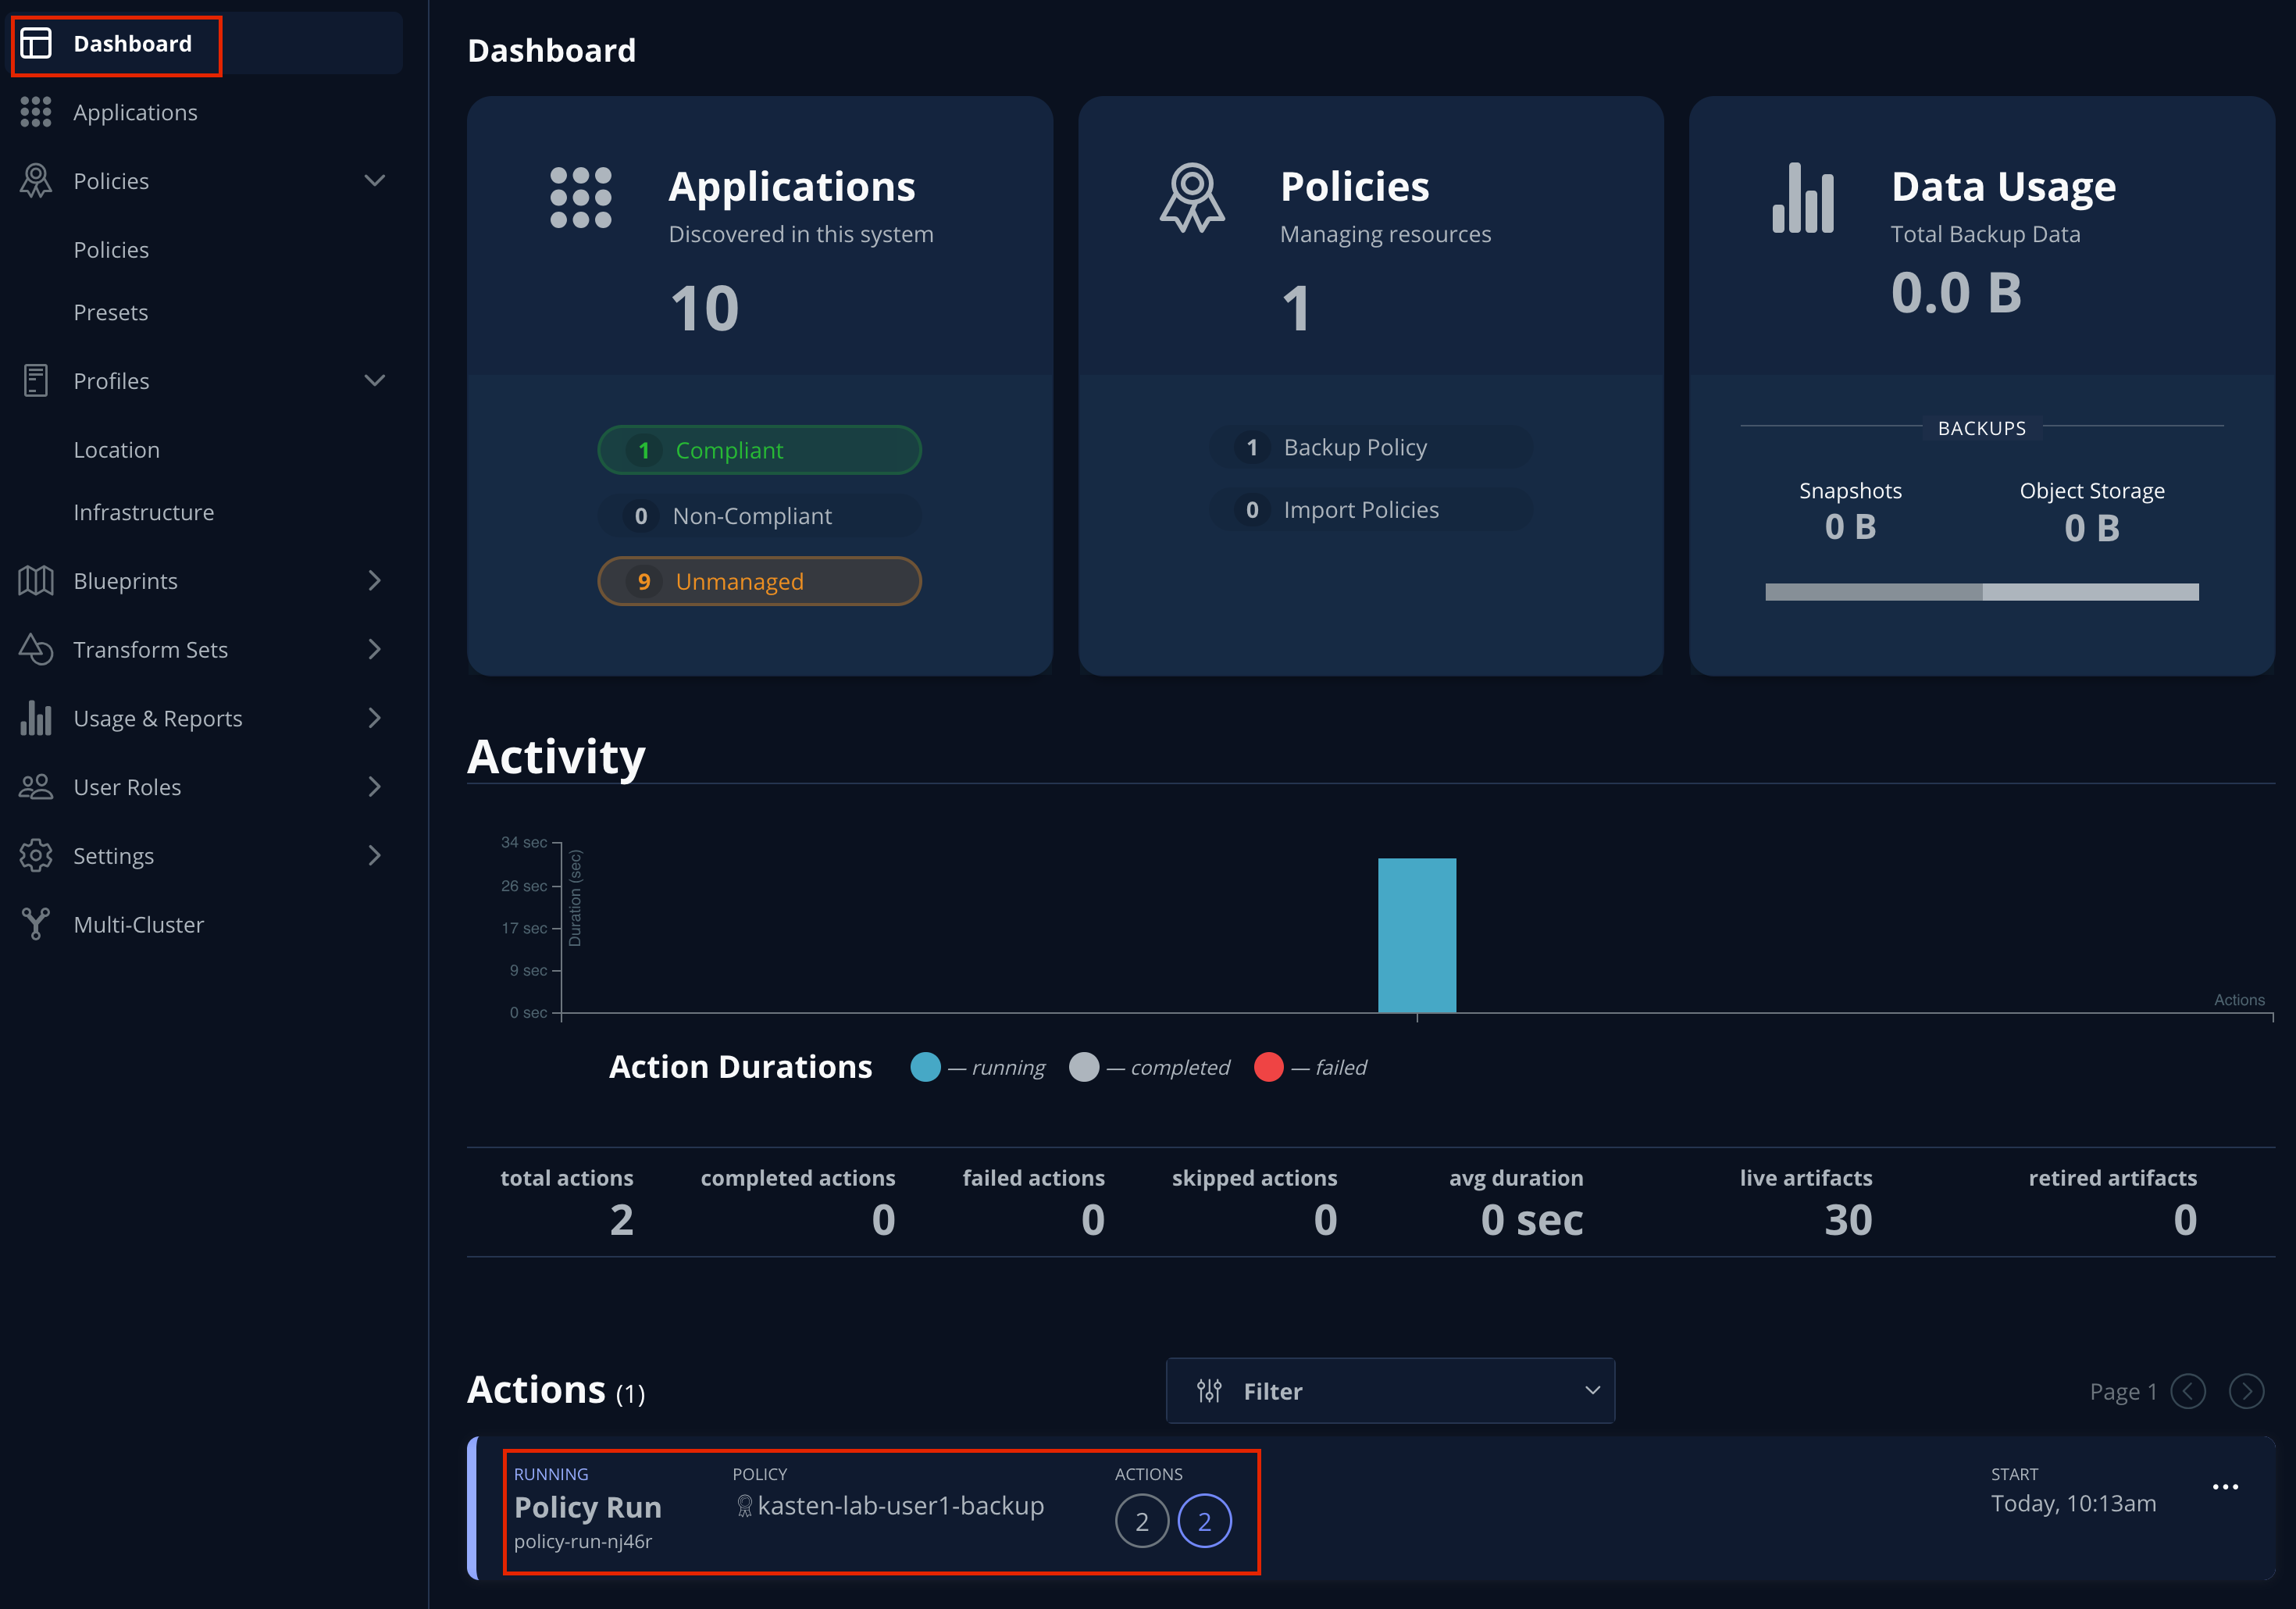Click the Object Storage 0 B value
2296x1609 pixels.
(x=2092, y=527)
